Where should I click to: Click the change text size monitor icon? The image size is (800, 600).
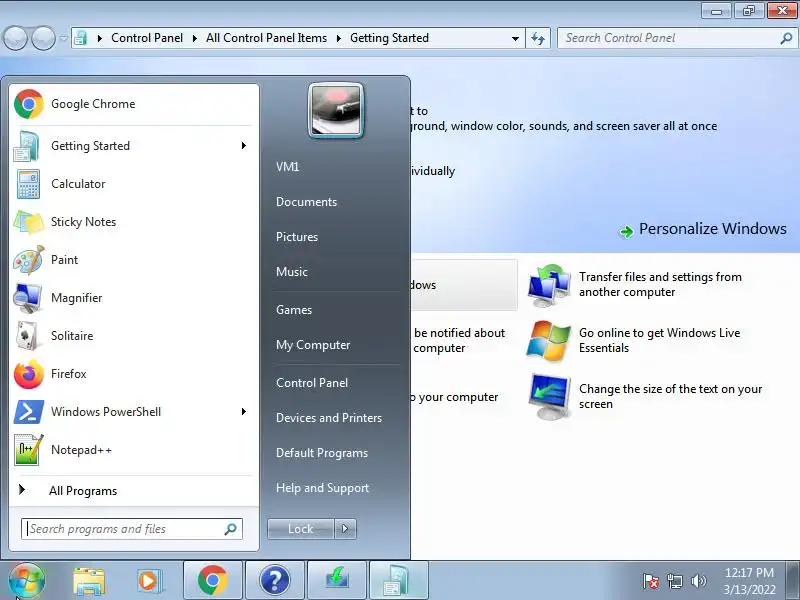549,396
